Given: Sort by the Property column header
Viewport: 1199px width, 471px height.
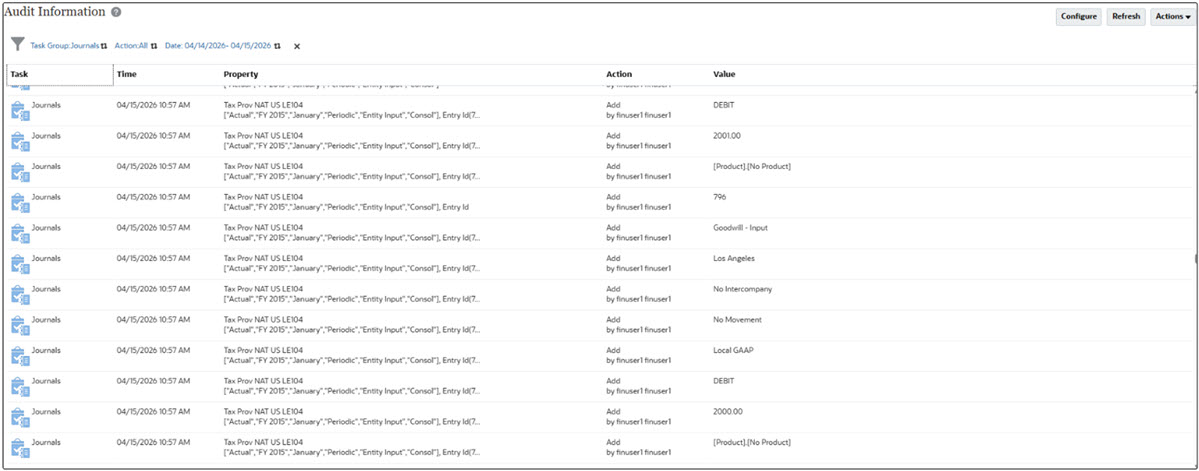Looking at the screenshot, I should point(240,74).
